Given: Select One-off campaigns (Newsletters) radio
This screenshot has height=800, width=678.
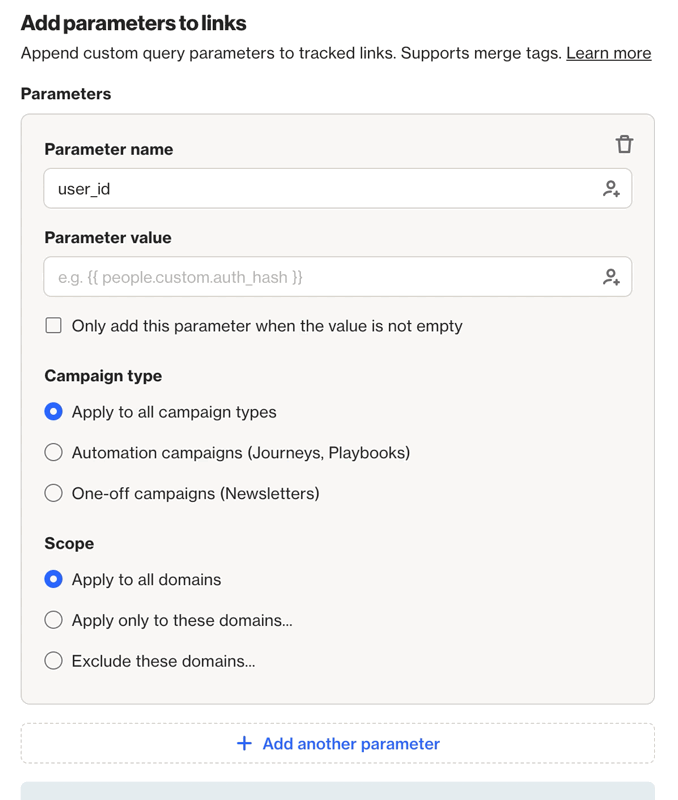Looking at the screenshot, I should point(54,493).
